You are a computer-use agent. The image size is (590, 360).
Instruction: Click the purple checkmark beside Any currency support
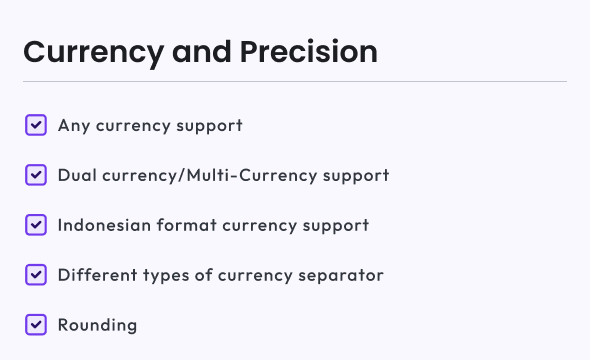36,125
